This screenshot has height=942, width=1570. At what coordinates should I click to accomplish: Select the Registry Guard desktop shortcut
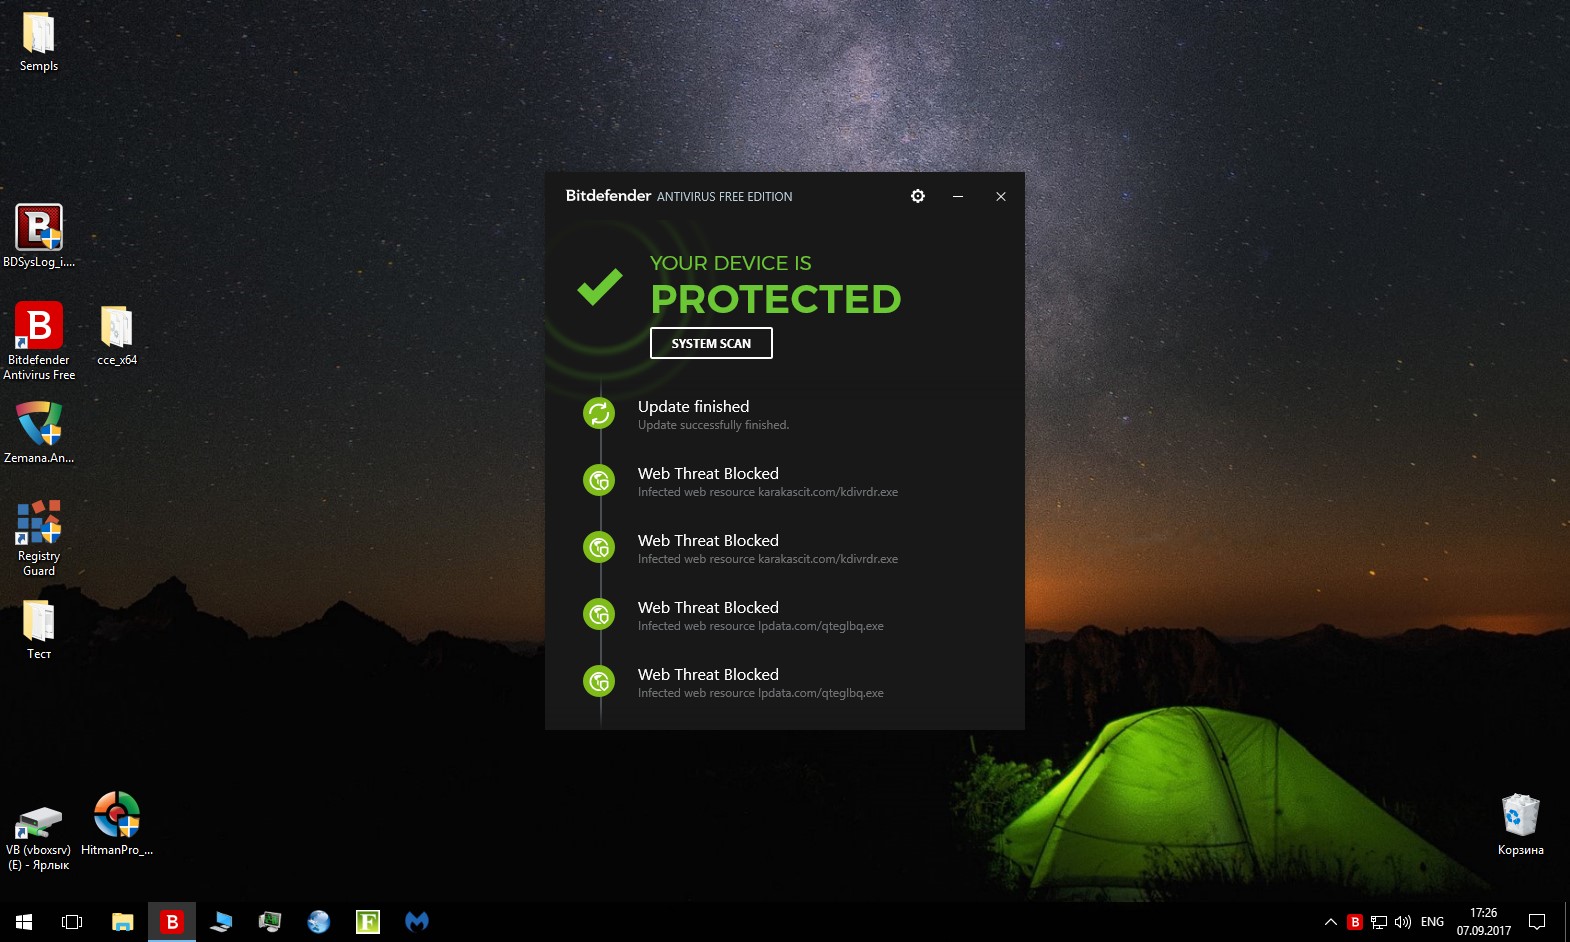39,538
